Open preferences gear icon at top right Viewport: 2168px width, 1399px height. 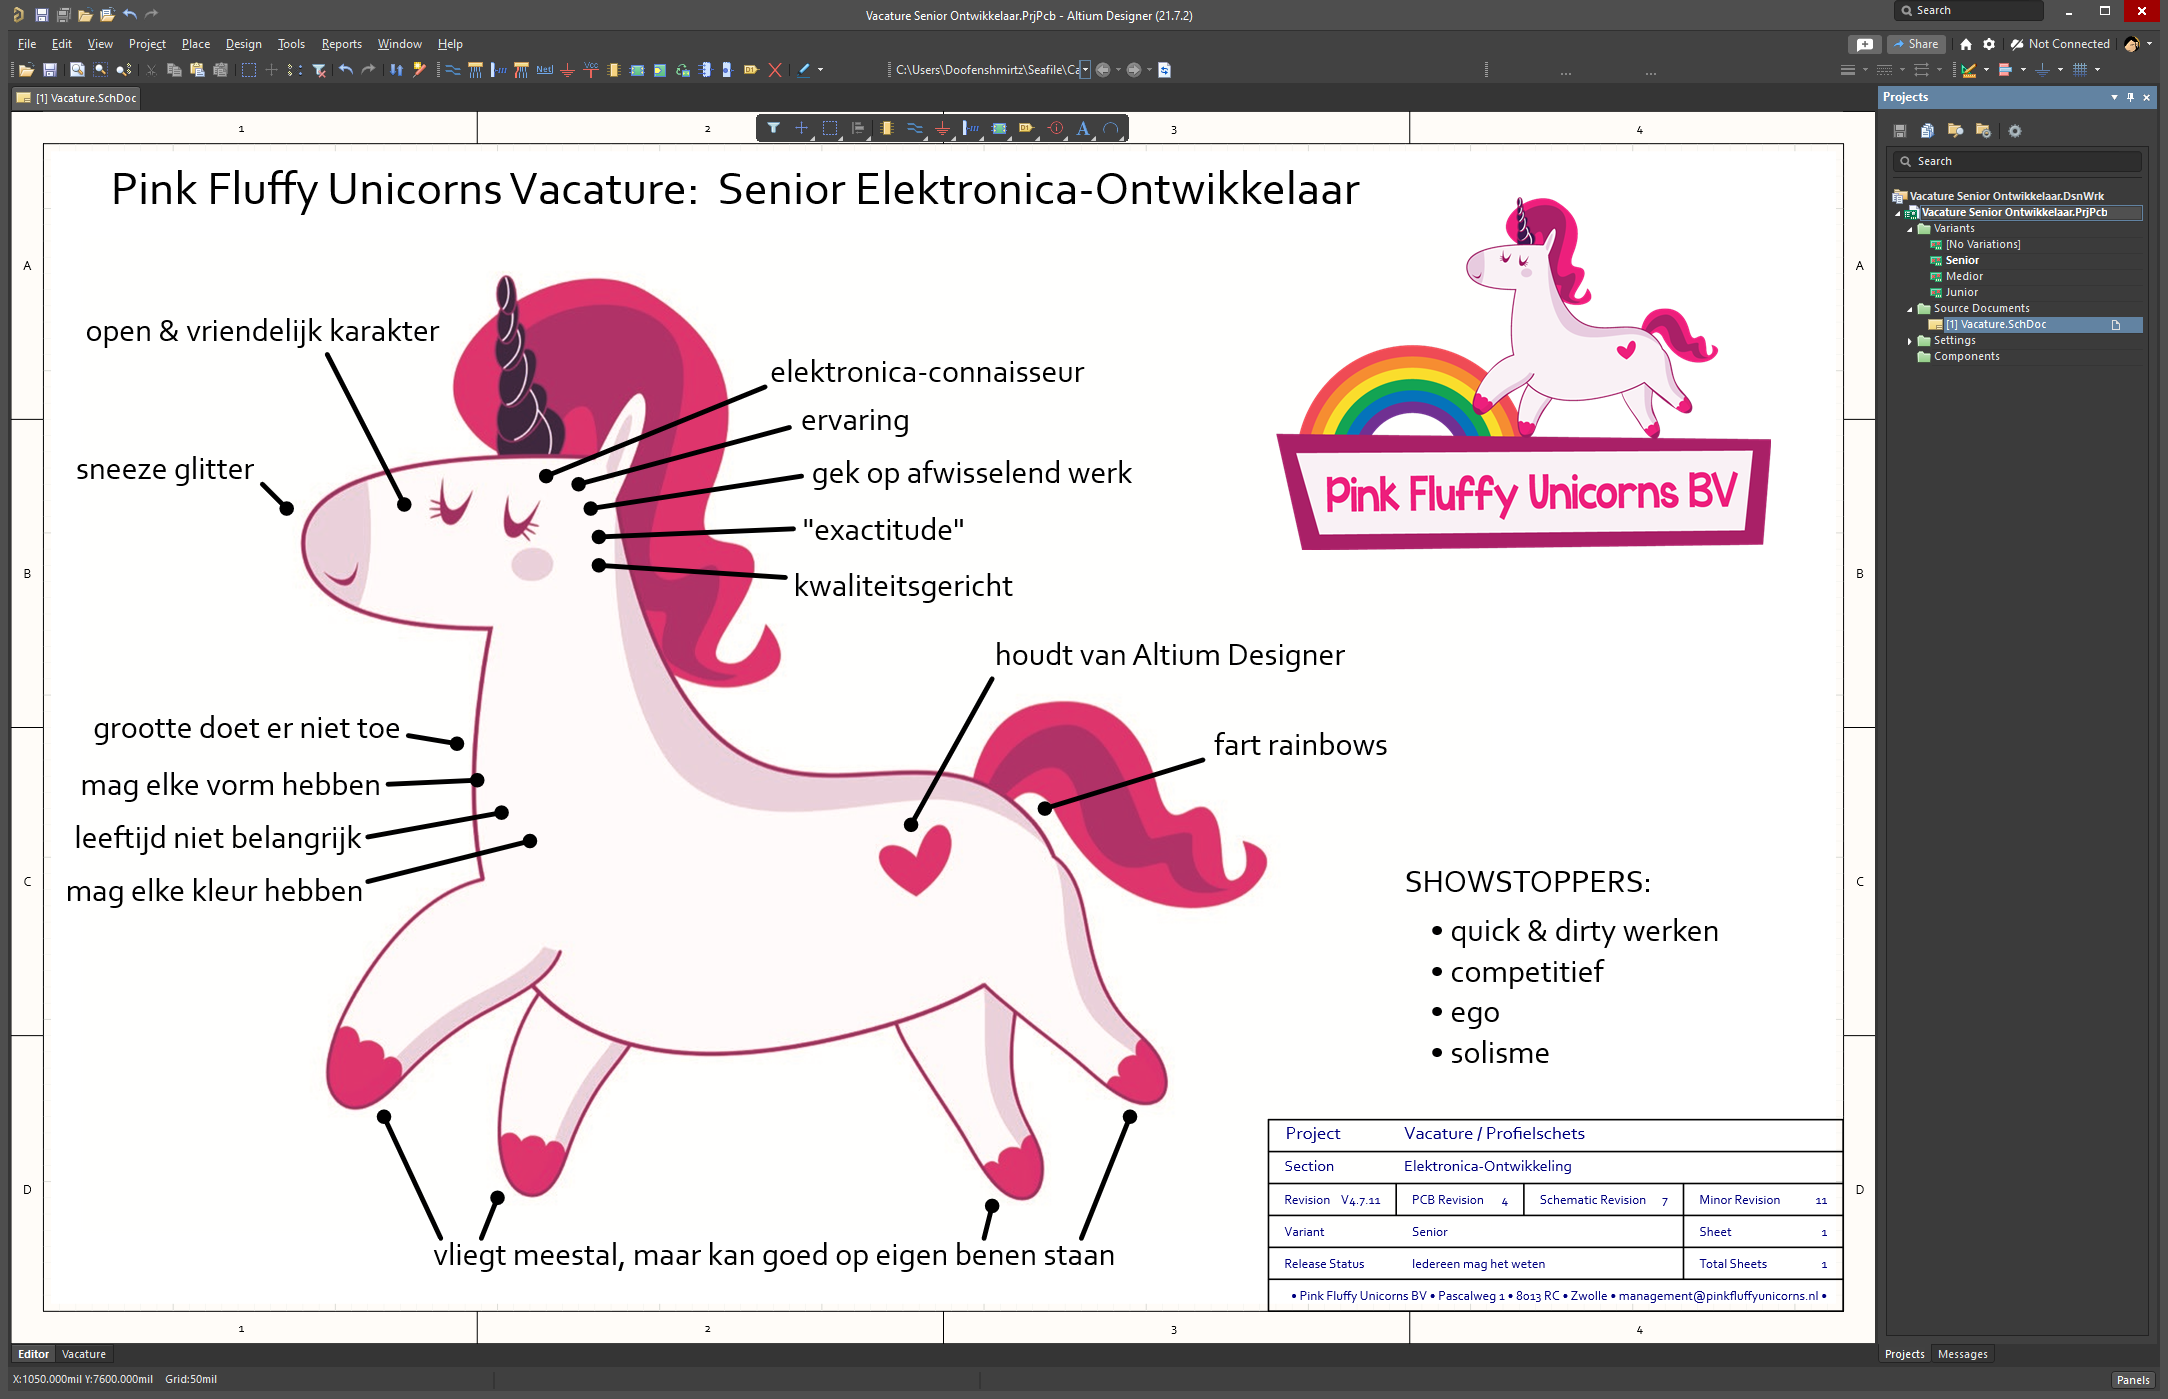click(x=1989, y=44)
